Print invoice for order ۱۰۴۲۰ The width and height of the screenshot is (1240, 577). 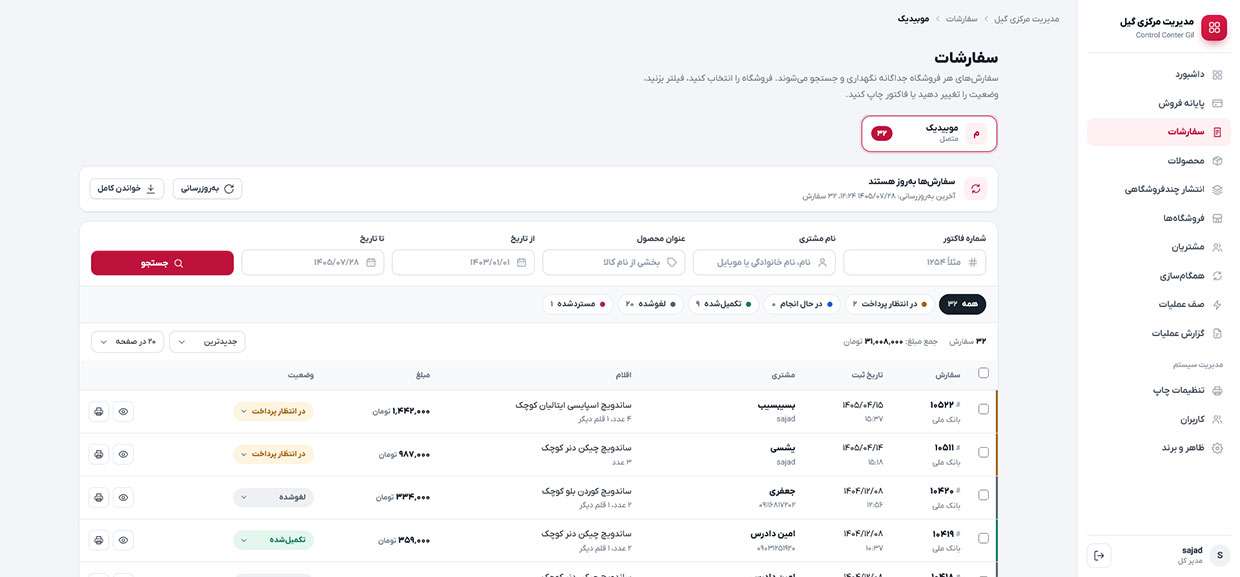pyautogui.click(x=99, y=497)
